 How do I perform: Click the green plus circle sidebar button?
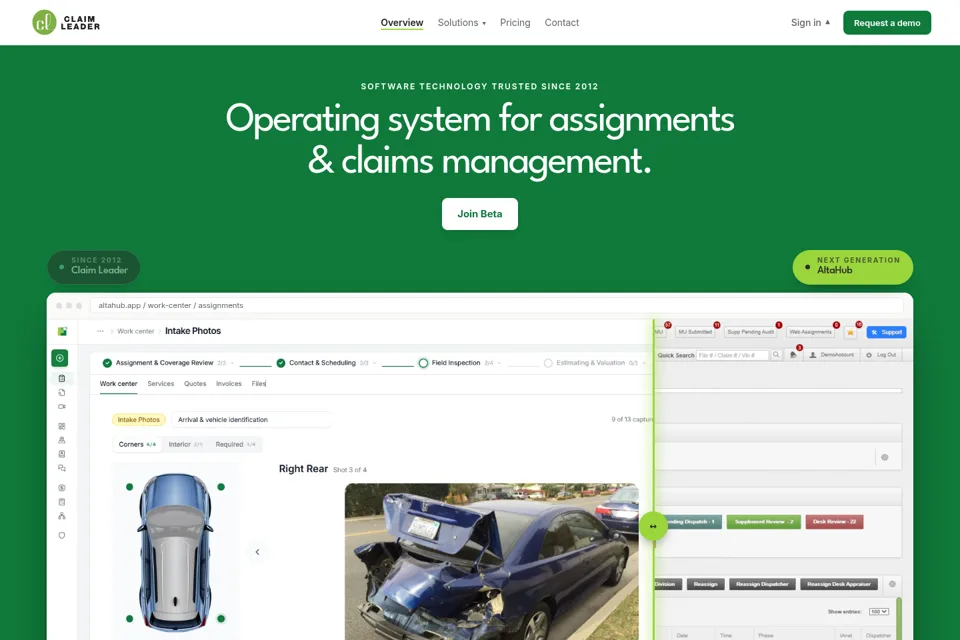click(x=60, y=358)
